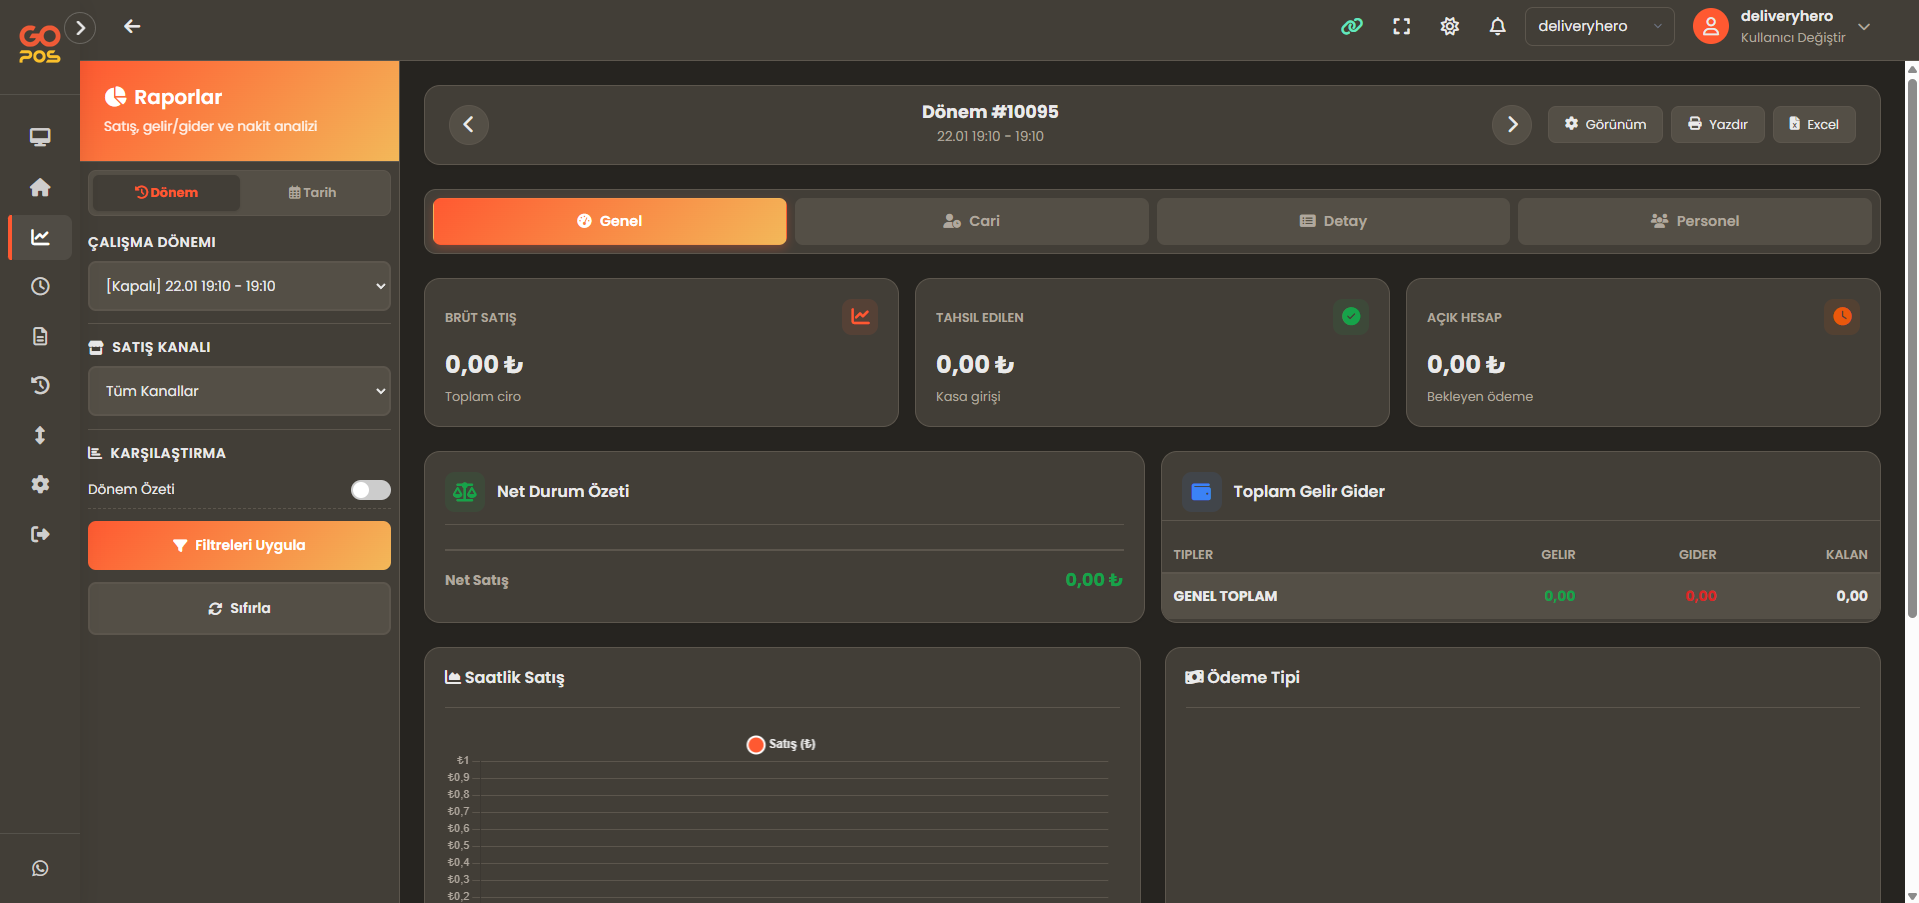Switch to the Genel tab

[x=610, y=221]
